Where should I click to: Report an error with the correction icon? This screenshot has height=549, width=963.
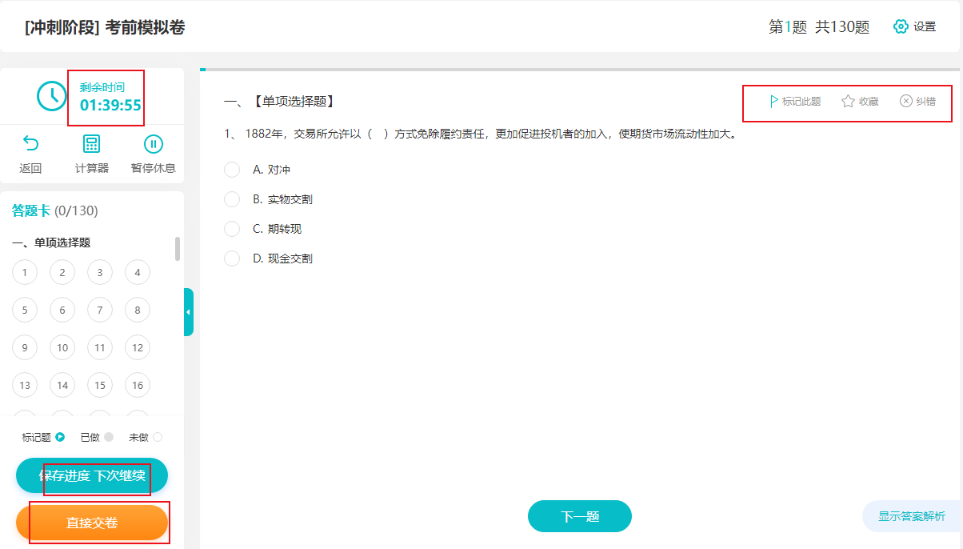point(906,101)
